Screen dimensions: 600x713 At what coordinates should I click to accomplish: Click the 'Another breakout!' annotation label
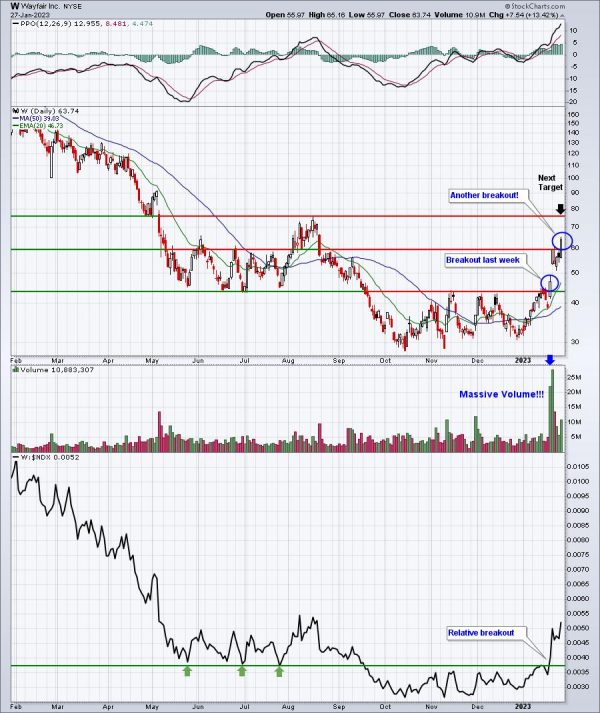(x=484, y=195)
